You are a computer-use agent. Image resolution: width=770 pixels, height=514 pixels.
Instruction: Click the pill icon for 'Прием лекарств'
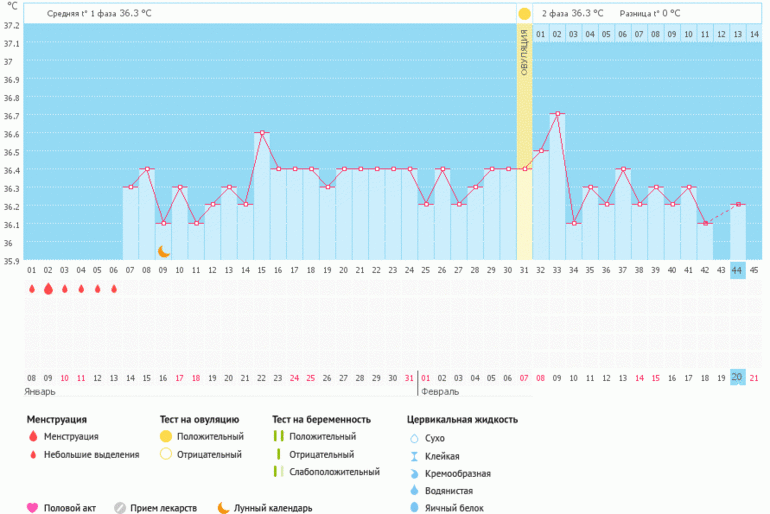(120, 507)
